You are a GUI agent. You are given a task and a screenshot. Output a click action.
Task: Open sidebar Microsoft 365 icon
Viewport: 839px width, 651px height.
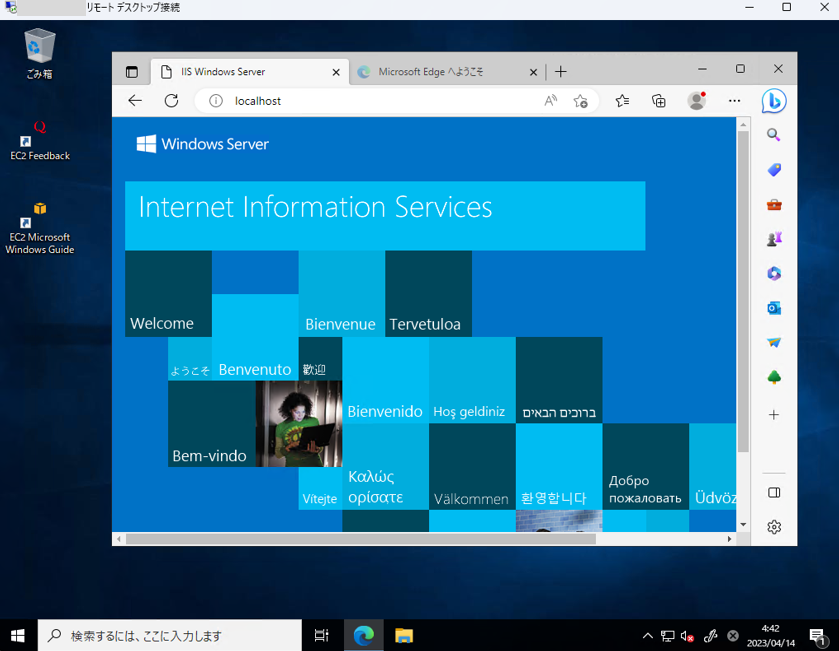(x=774, y=273)
